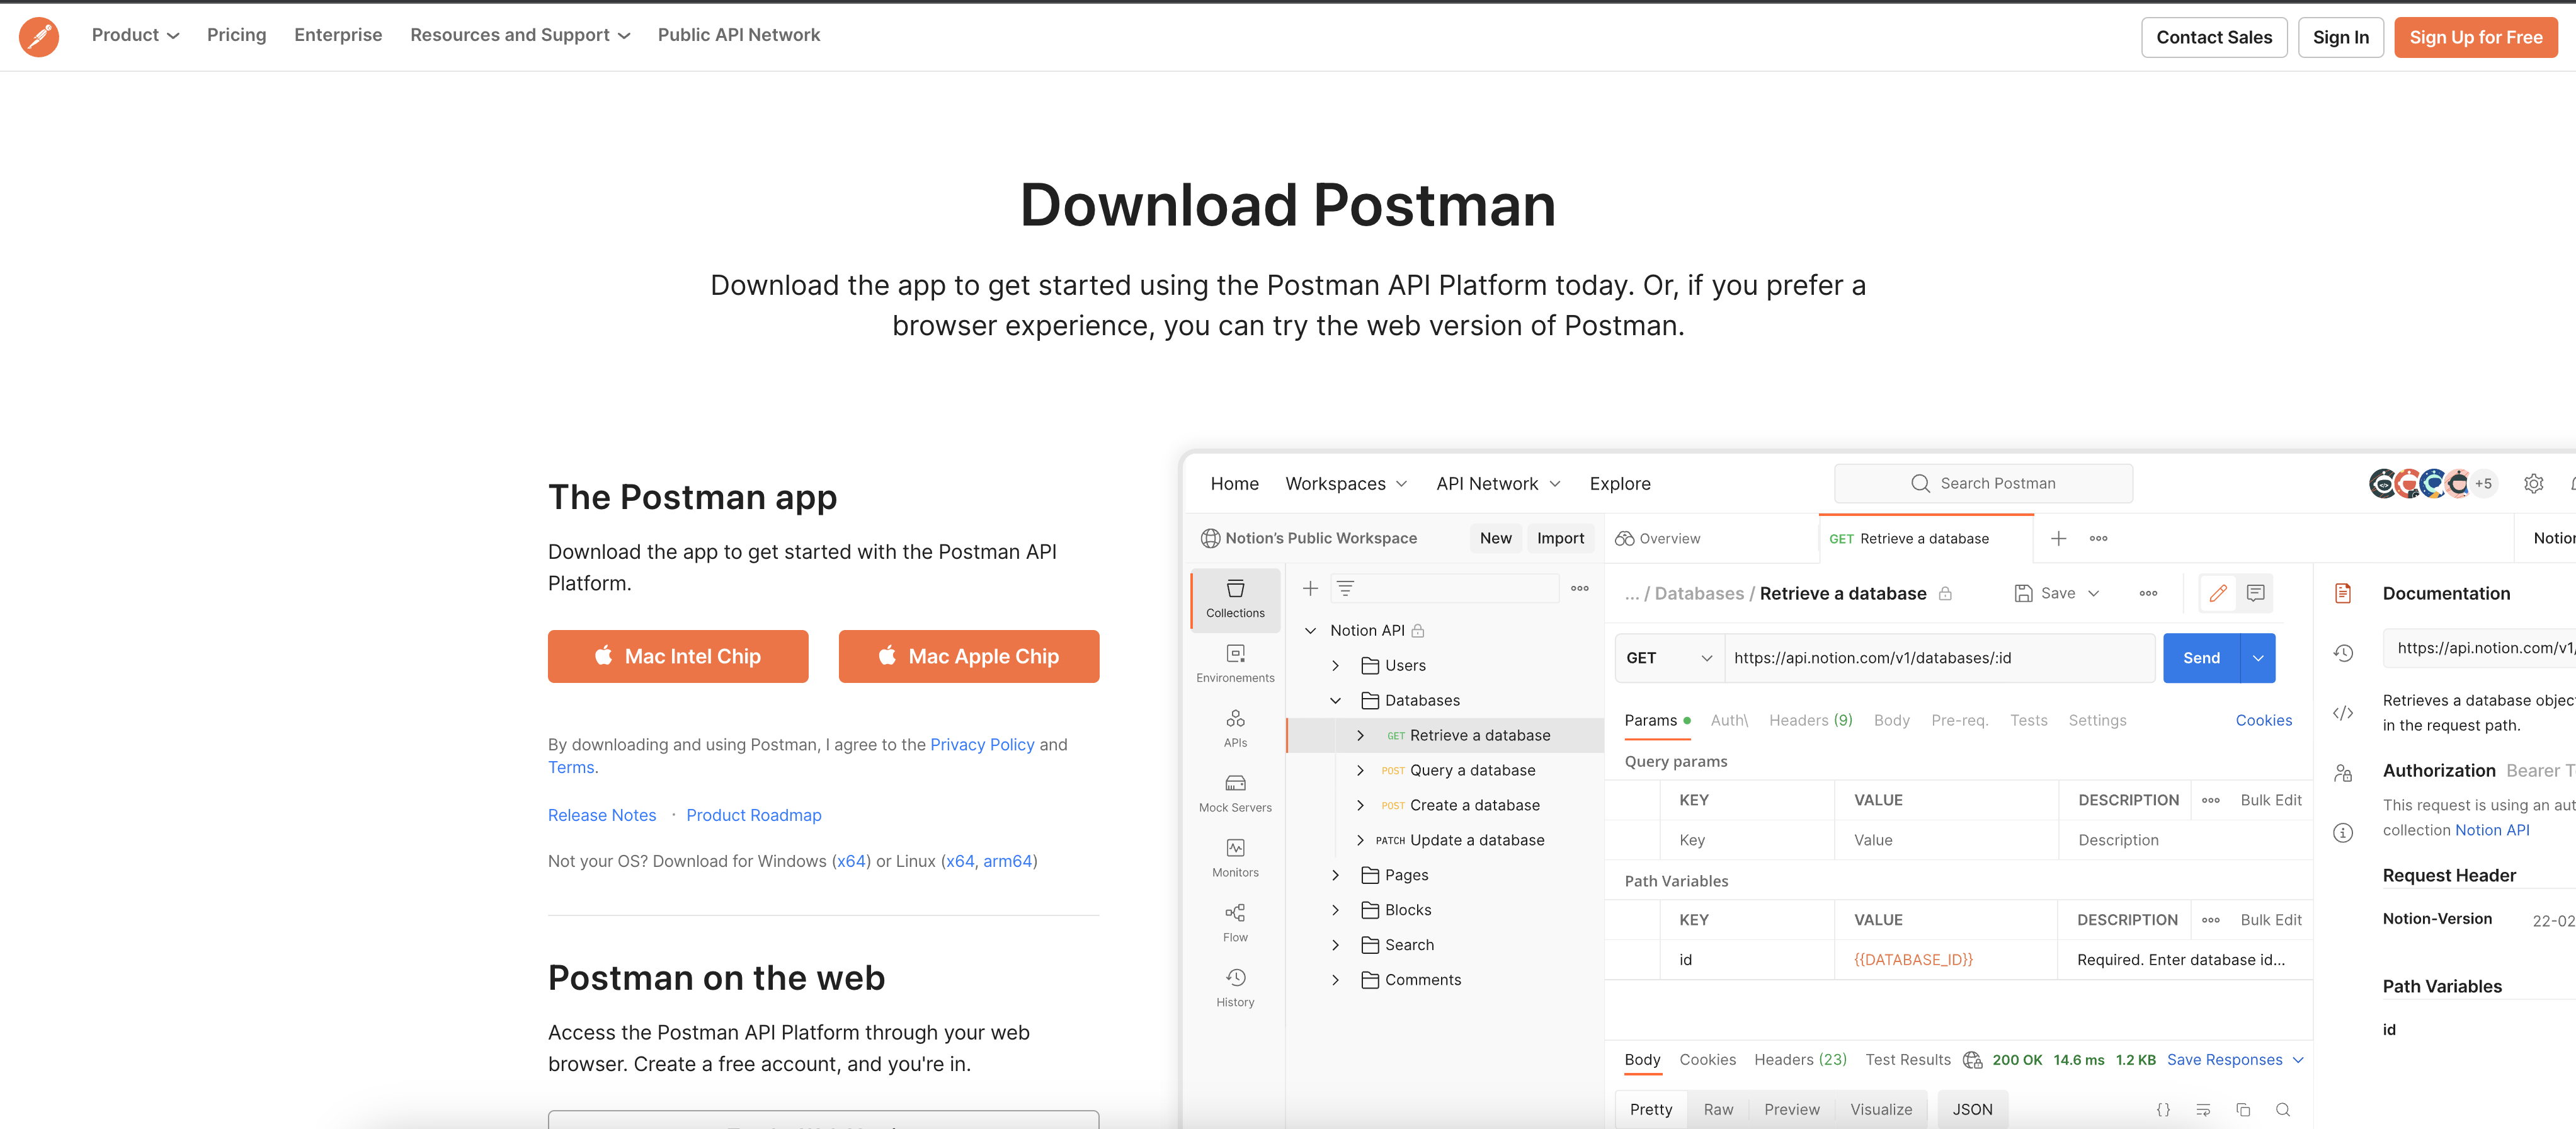Screen dimensions: 2576x1129
Task: Open the Public API Network nav item
Action: click(x=739, y=35)
